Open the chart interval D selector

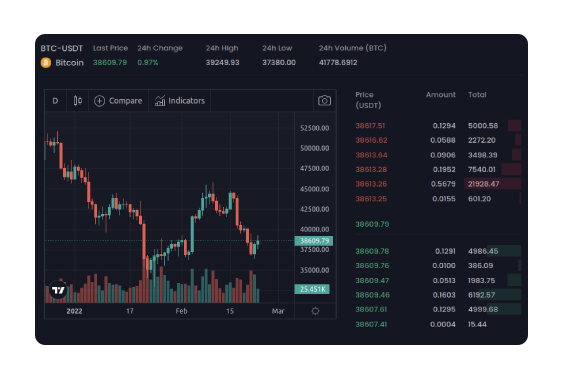[x=55, y=101]
